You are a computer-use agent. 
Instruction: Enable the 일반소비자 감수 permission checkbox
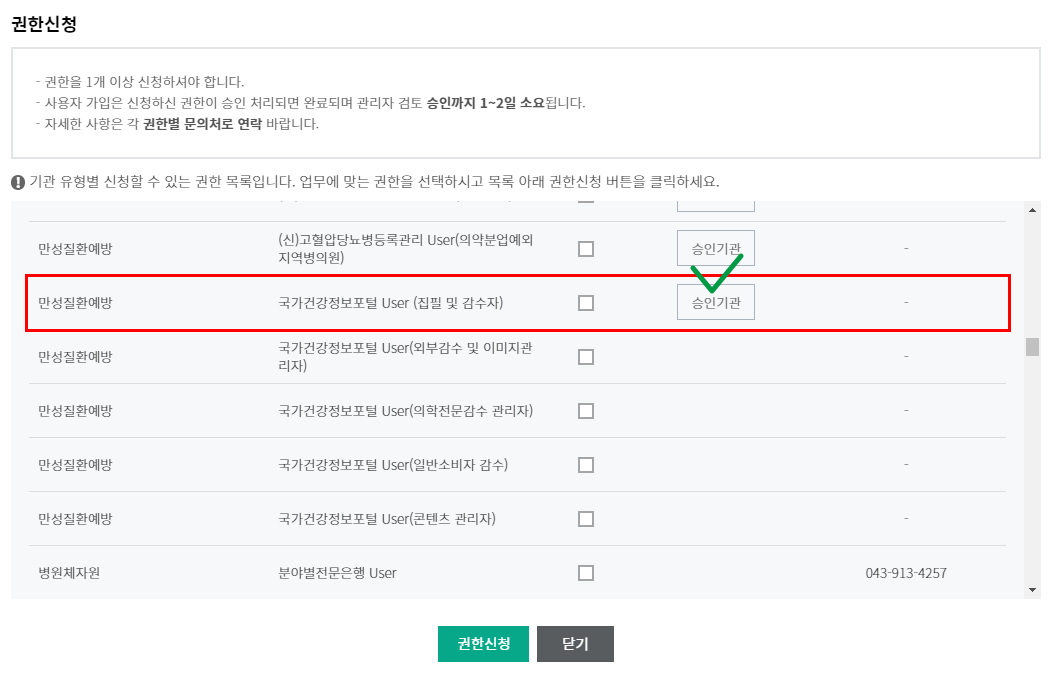point(586,465)
